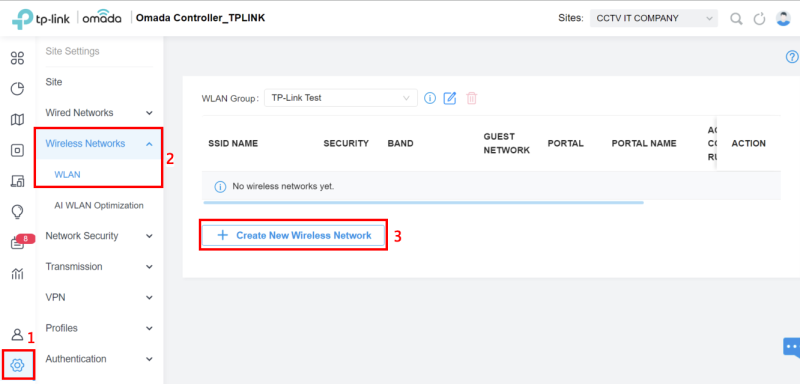
Task: Click the SSID NAME column header
Action: pyautogui.click(x=233, y=144)
